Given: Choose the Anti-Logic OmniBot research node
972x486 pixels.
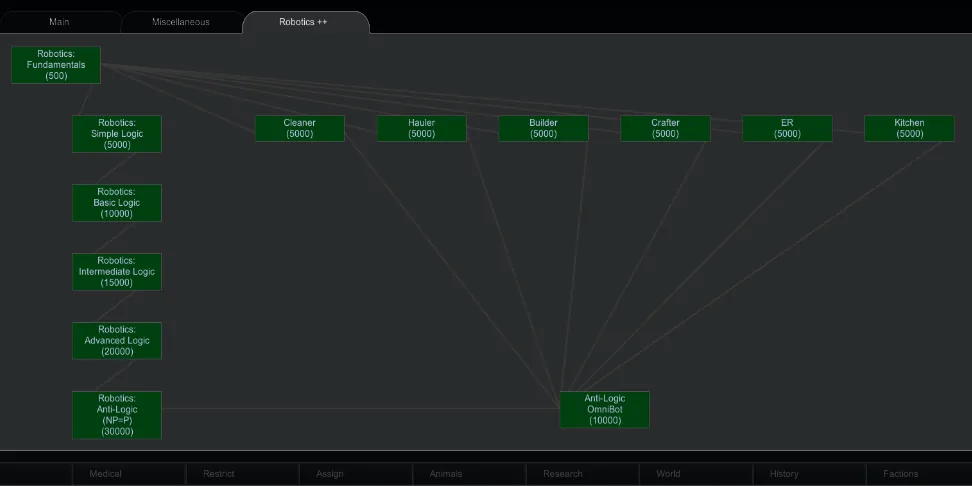Looking at the screenshot, I should coord(605,410).
